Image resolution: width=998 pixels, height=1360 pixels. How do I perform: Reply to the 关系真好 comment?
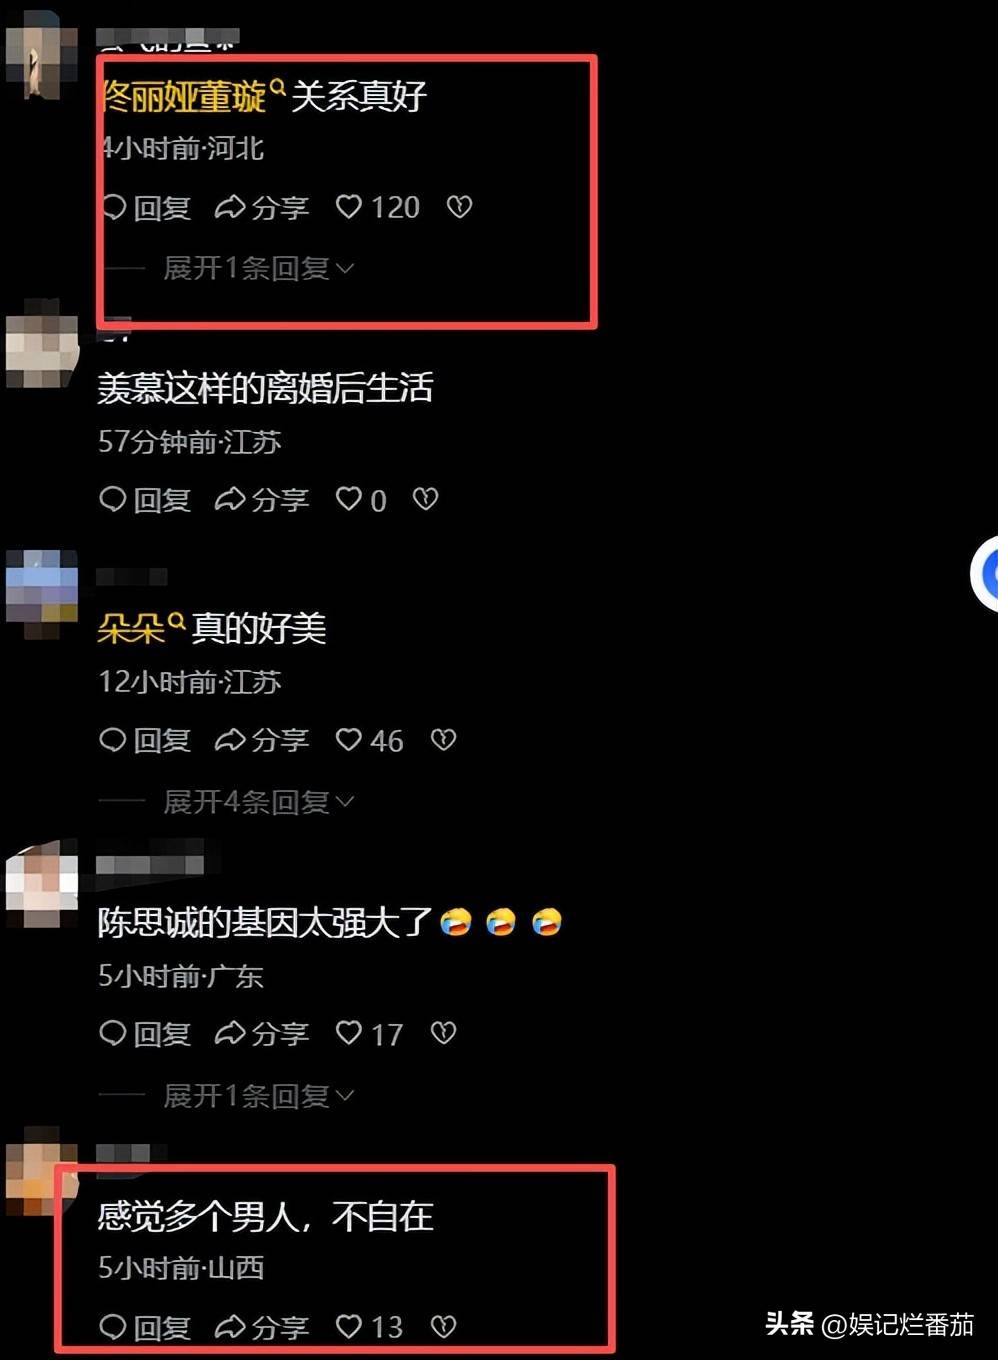coord(146,207)
